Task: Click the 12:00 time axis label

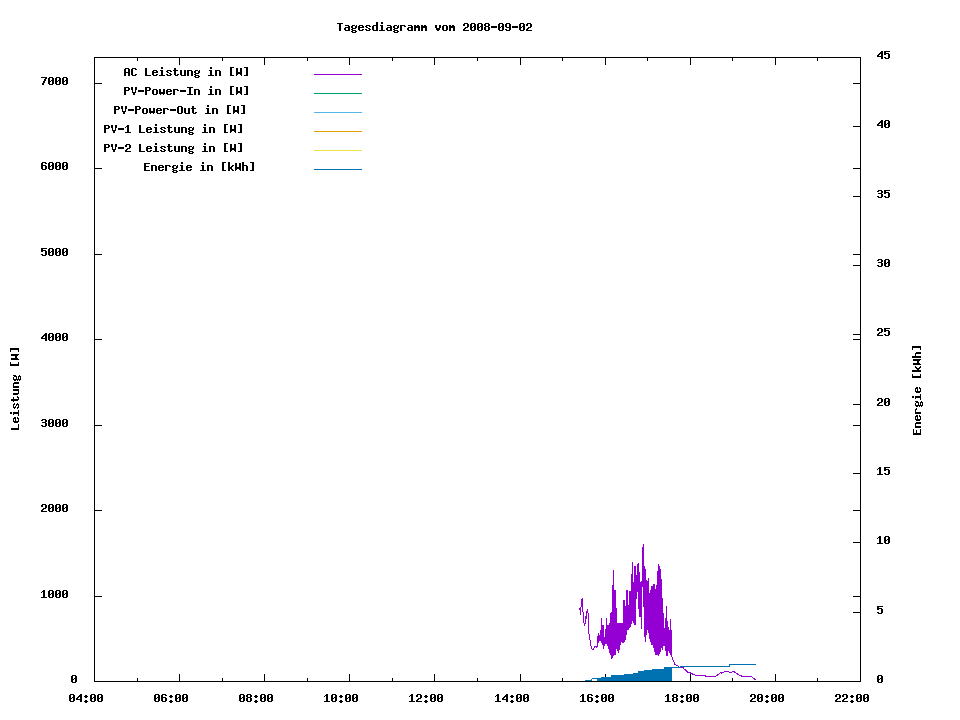Action: coord(426,698)
